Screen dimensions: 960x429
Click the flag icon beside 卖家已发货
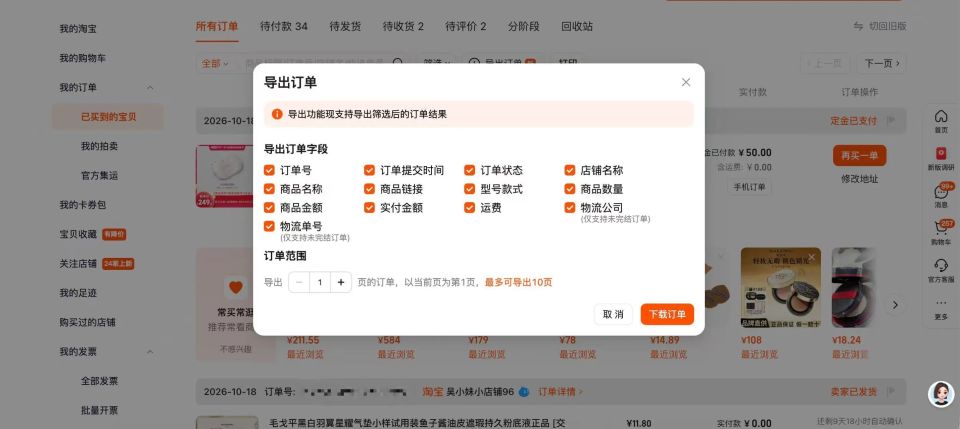[x=891, y=392]
